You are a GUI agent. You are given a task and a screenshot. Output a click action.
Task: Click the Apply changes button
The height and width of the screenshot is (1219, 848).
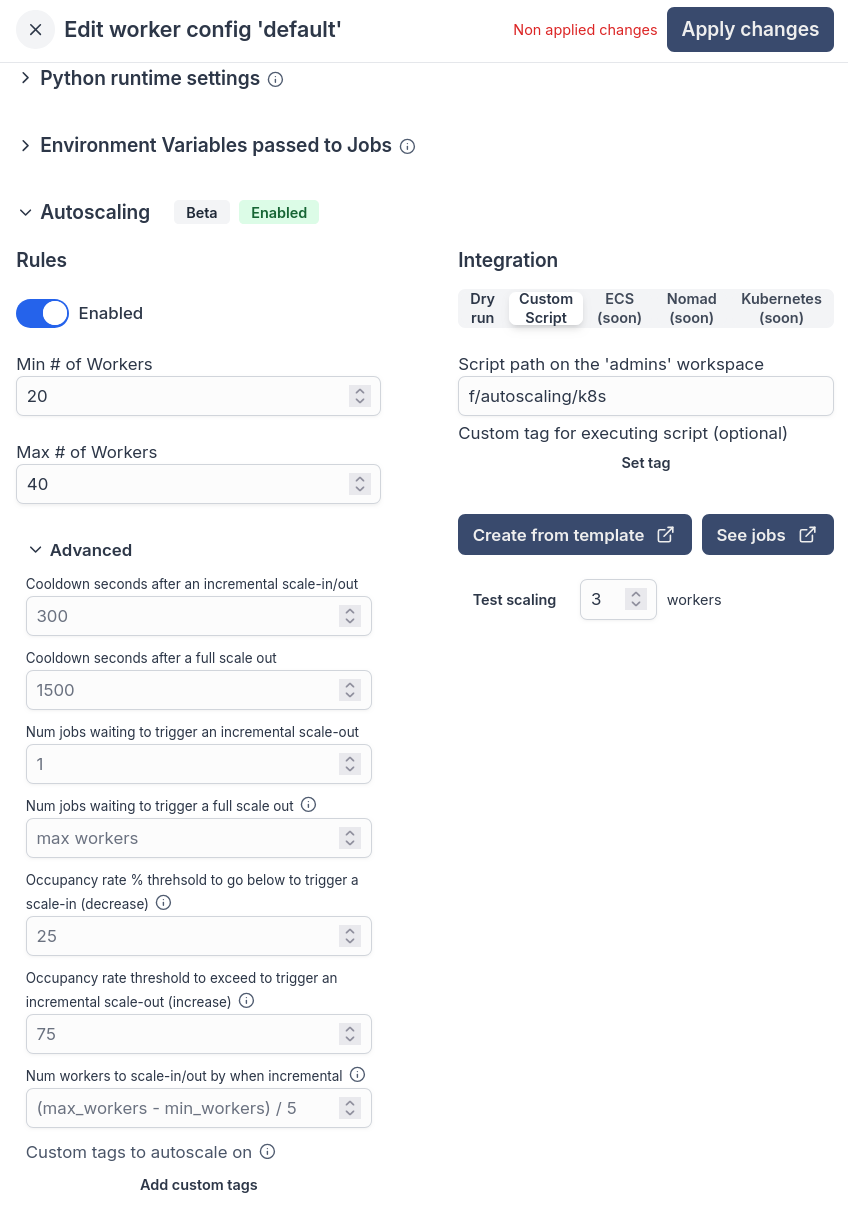(751, 30)
